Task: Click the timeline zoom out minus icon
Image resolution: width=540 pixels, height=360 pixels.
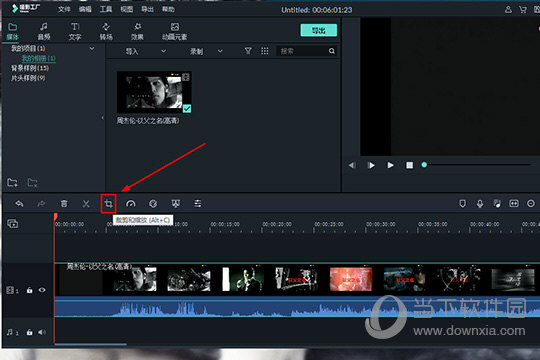Action: coord(531,204)
